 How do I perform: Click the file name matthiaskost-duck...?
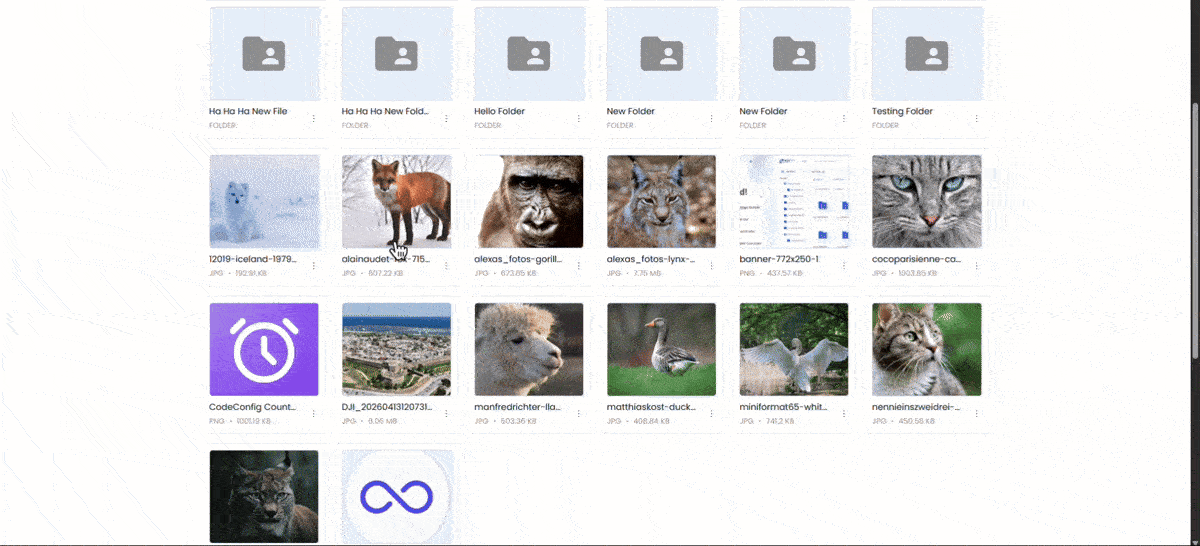[651, 407]
